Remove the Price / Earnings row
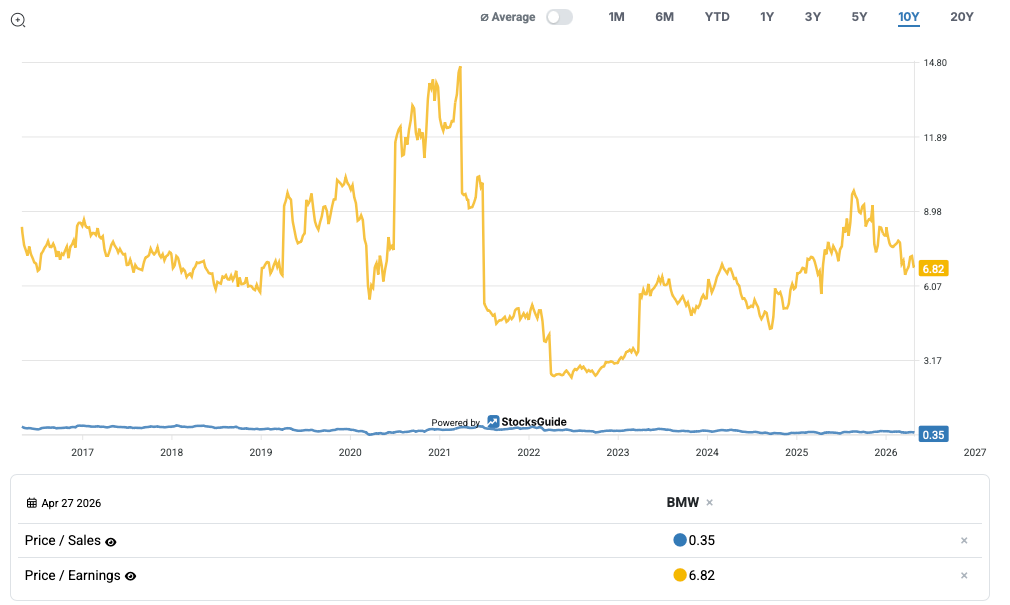The height and width of the screenshot is (605, 1010). point(964,575)
